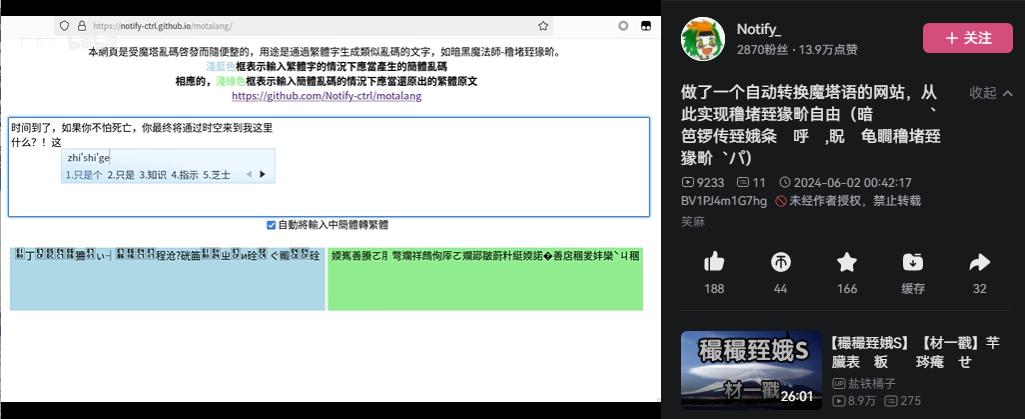Show previous IME candidate page
Image resolution: width=1025 pixels, height=419 pixels.
point(249,174)
